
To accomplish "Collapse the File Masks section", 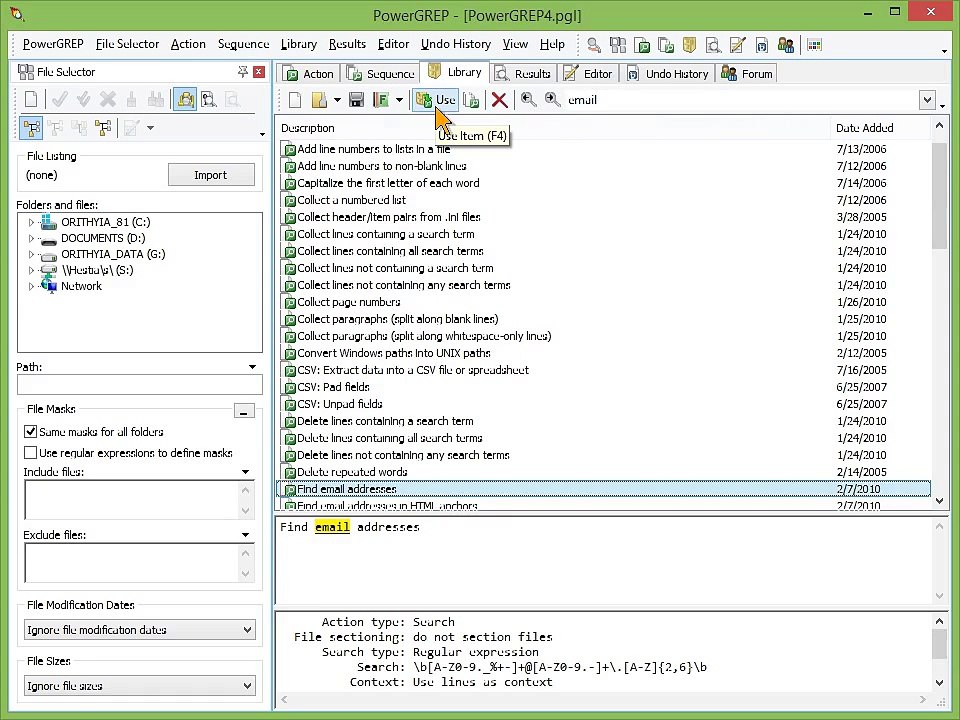I will click(x=244, y=411).
